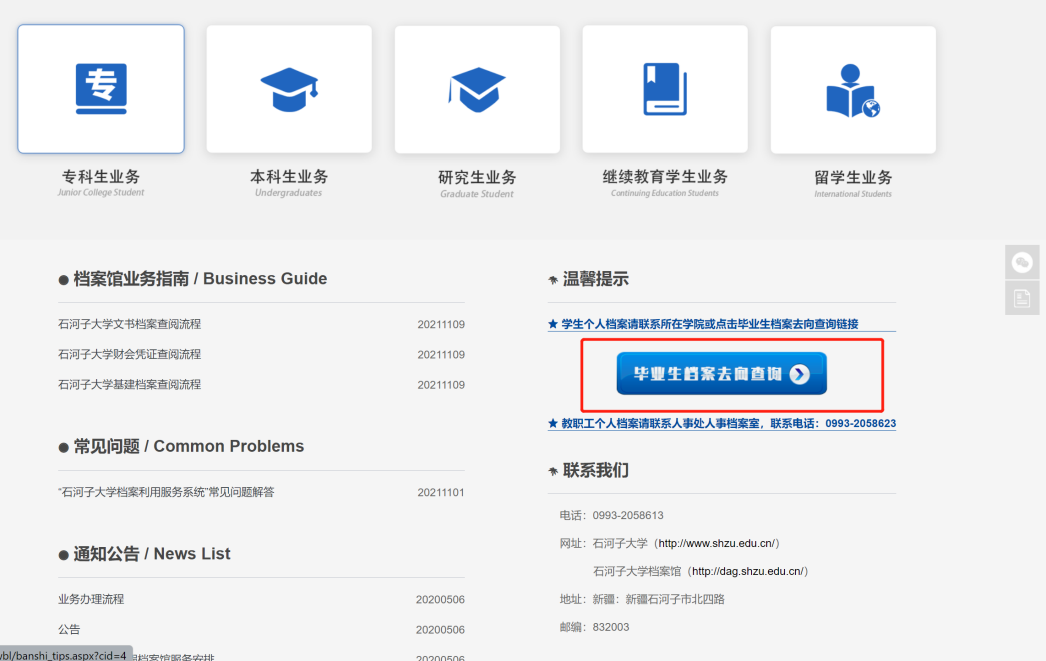The height and width of the screenshot is (661, 1046).
Task: Click the 专科生业务 junior college icon
Action: 101,89
